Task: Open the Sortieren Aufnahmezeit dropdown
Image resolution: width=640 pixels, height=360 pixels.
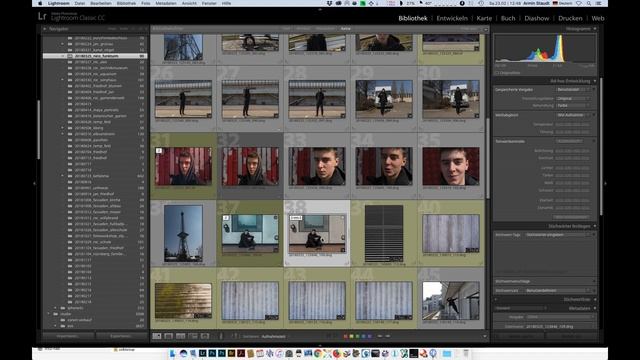Action: tap(273, 336)
